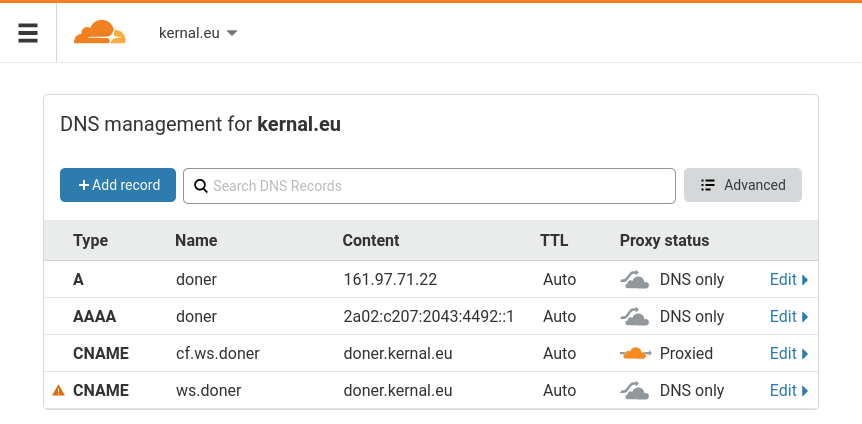Click the Cloudflare logo
Viewport: 862px width, 424px height.
coord(100,33)
